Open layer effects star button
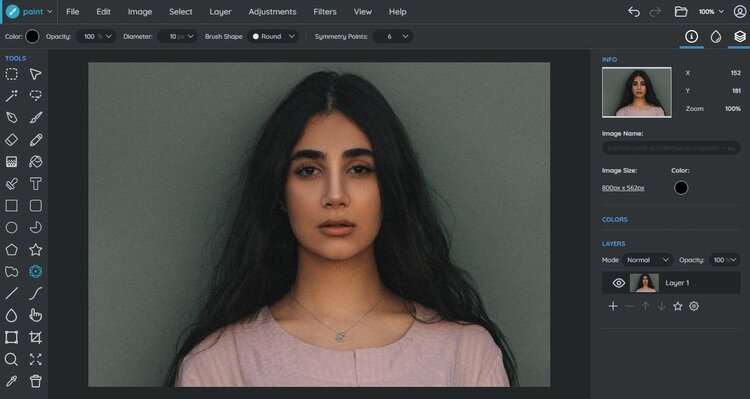The width and height of the screenshot is (750, 399). coord(677,306)
